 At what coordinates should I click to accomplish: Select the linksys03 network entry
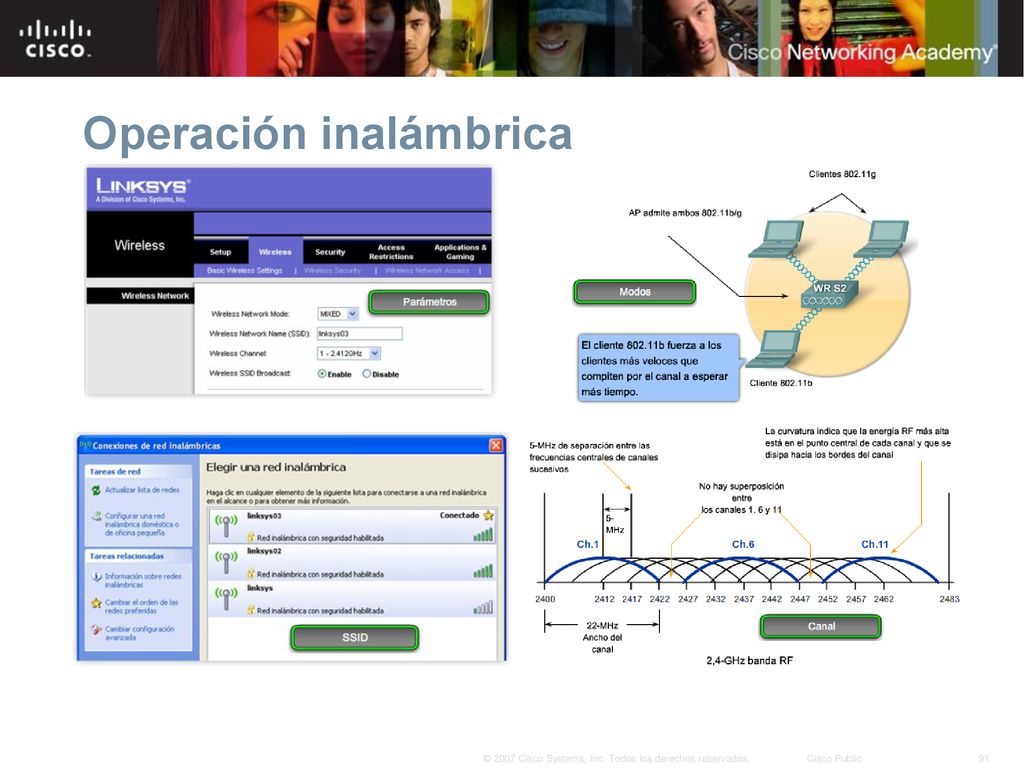pos(353,526)
